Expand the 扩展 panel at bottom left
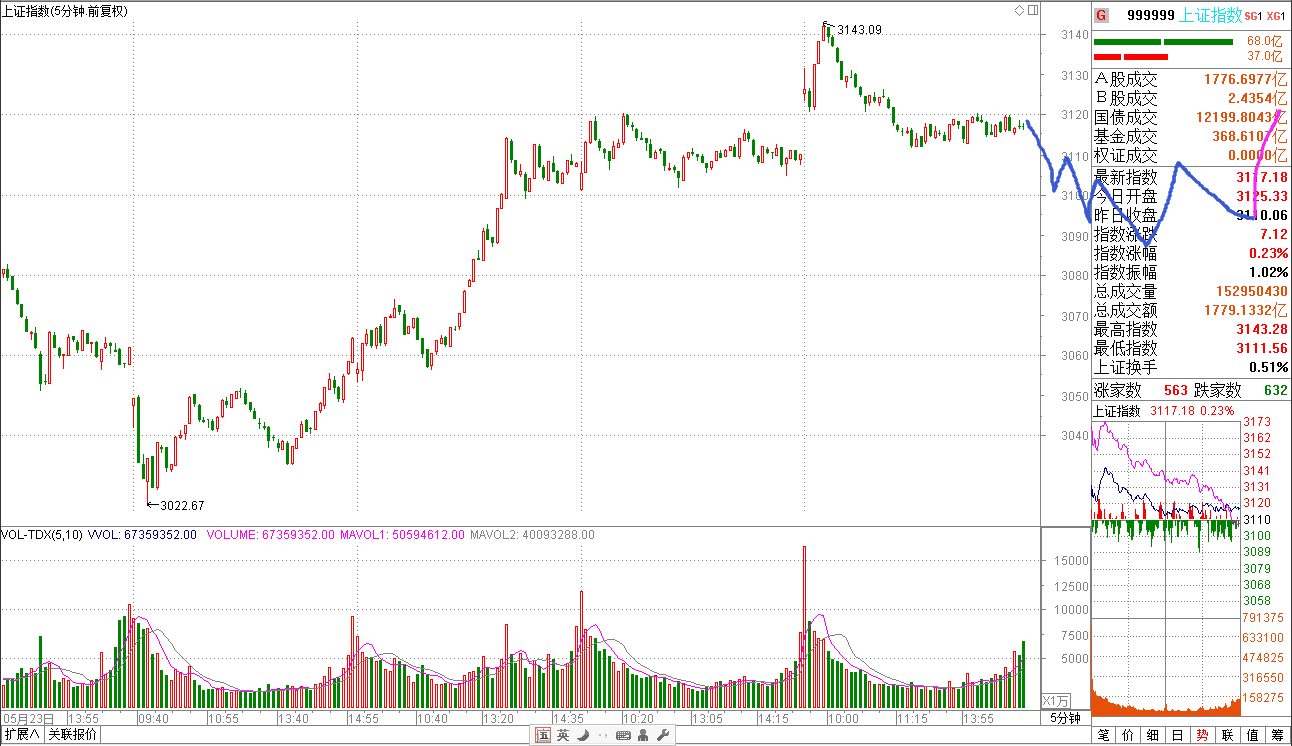The width and height of the screenshot is (1292, 746). [x=21, y=735]
